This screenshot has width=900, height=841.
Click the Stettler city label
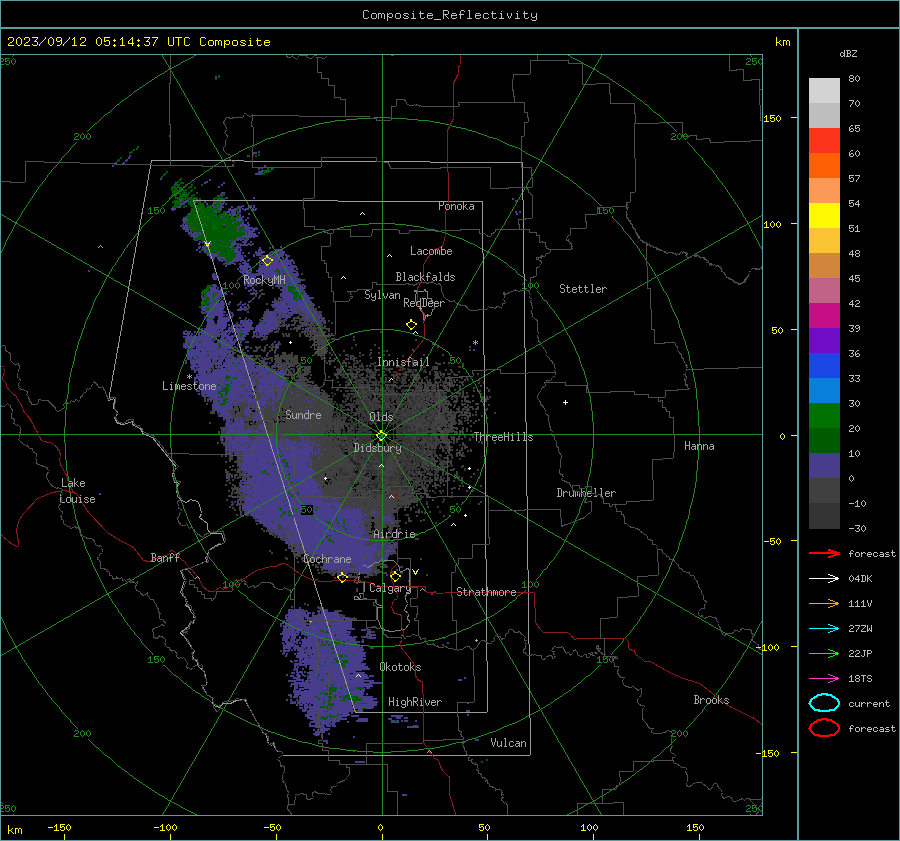583,289
